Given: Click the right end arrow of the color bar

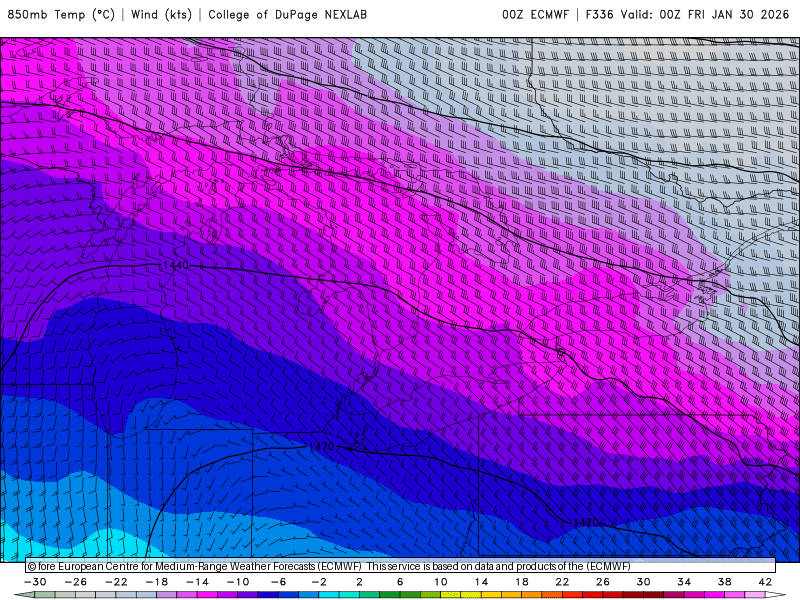Looking at the screenshot, I should point(776,595).
